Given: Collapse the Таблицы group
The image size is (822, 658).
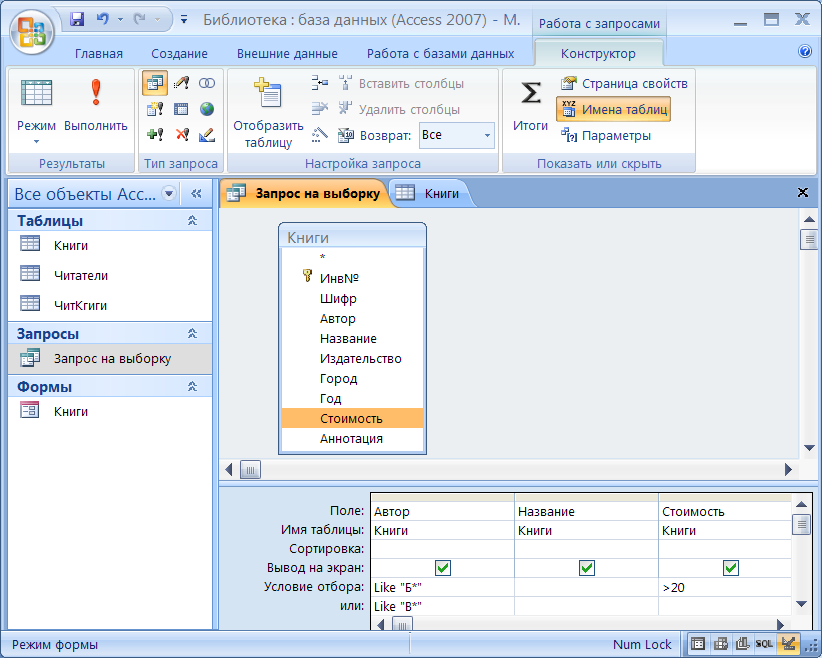Looking at the screenshot, I should click(192, 221).
